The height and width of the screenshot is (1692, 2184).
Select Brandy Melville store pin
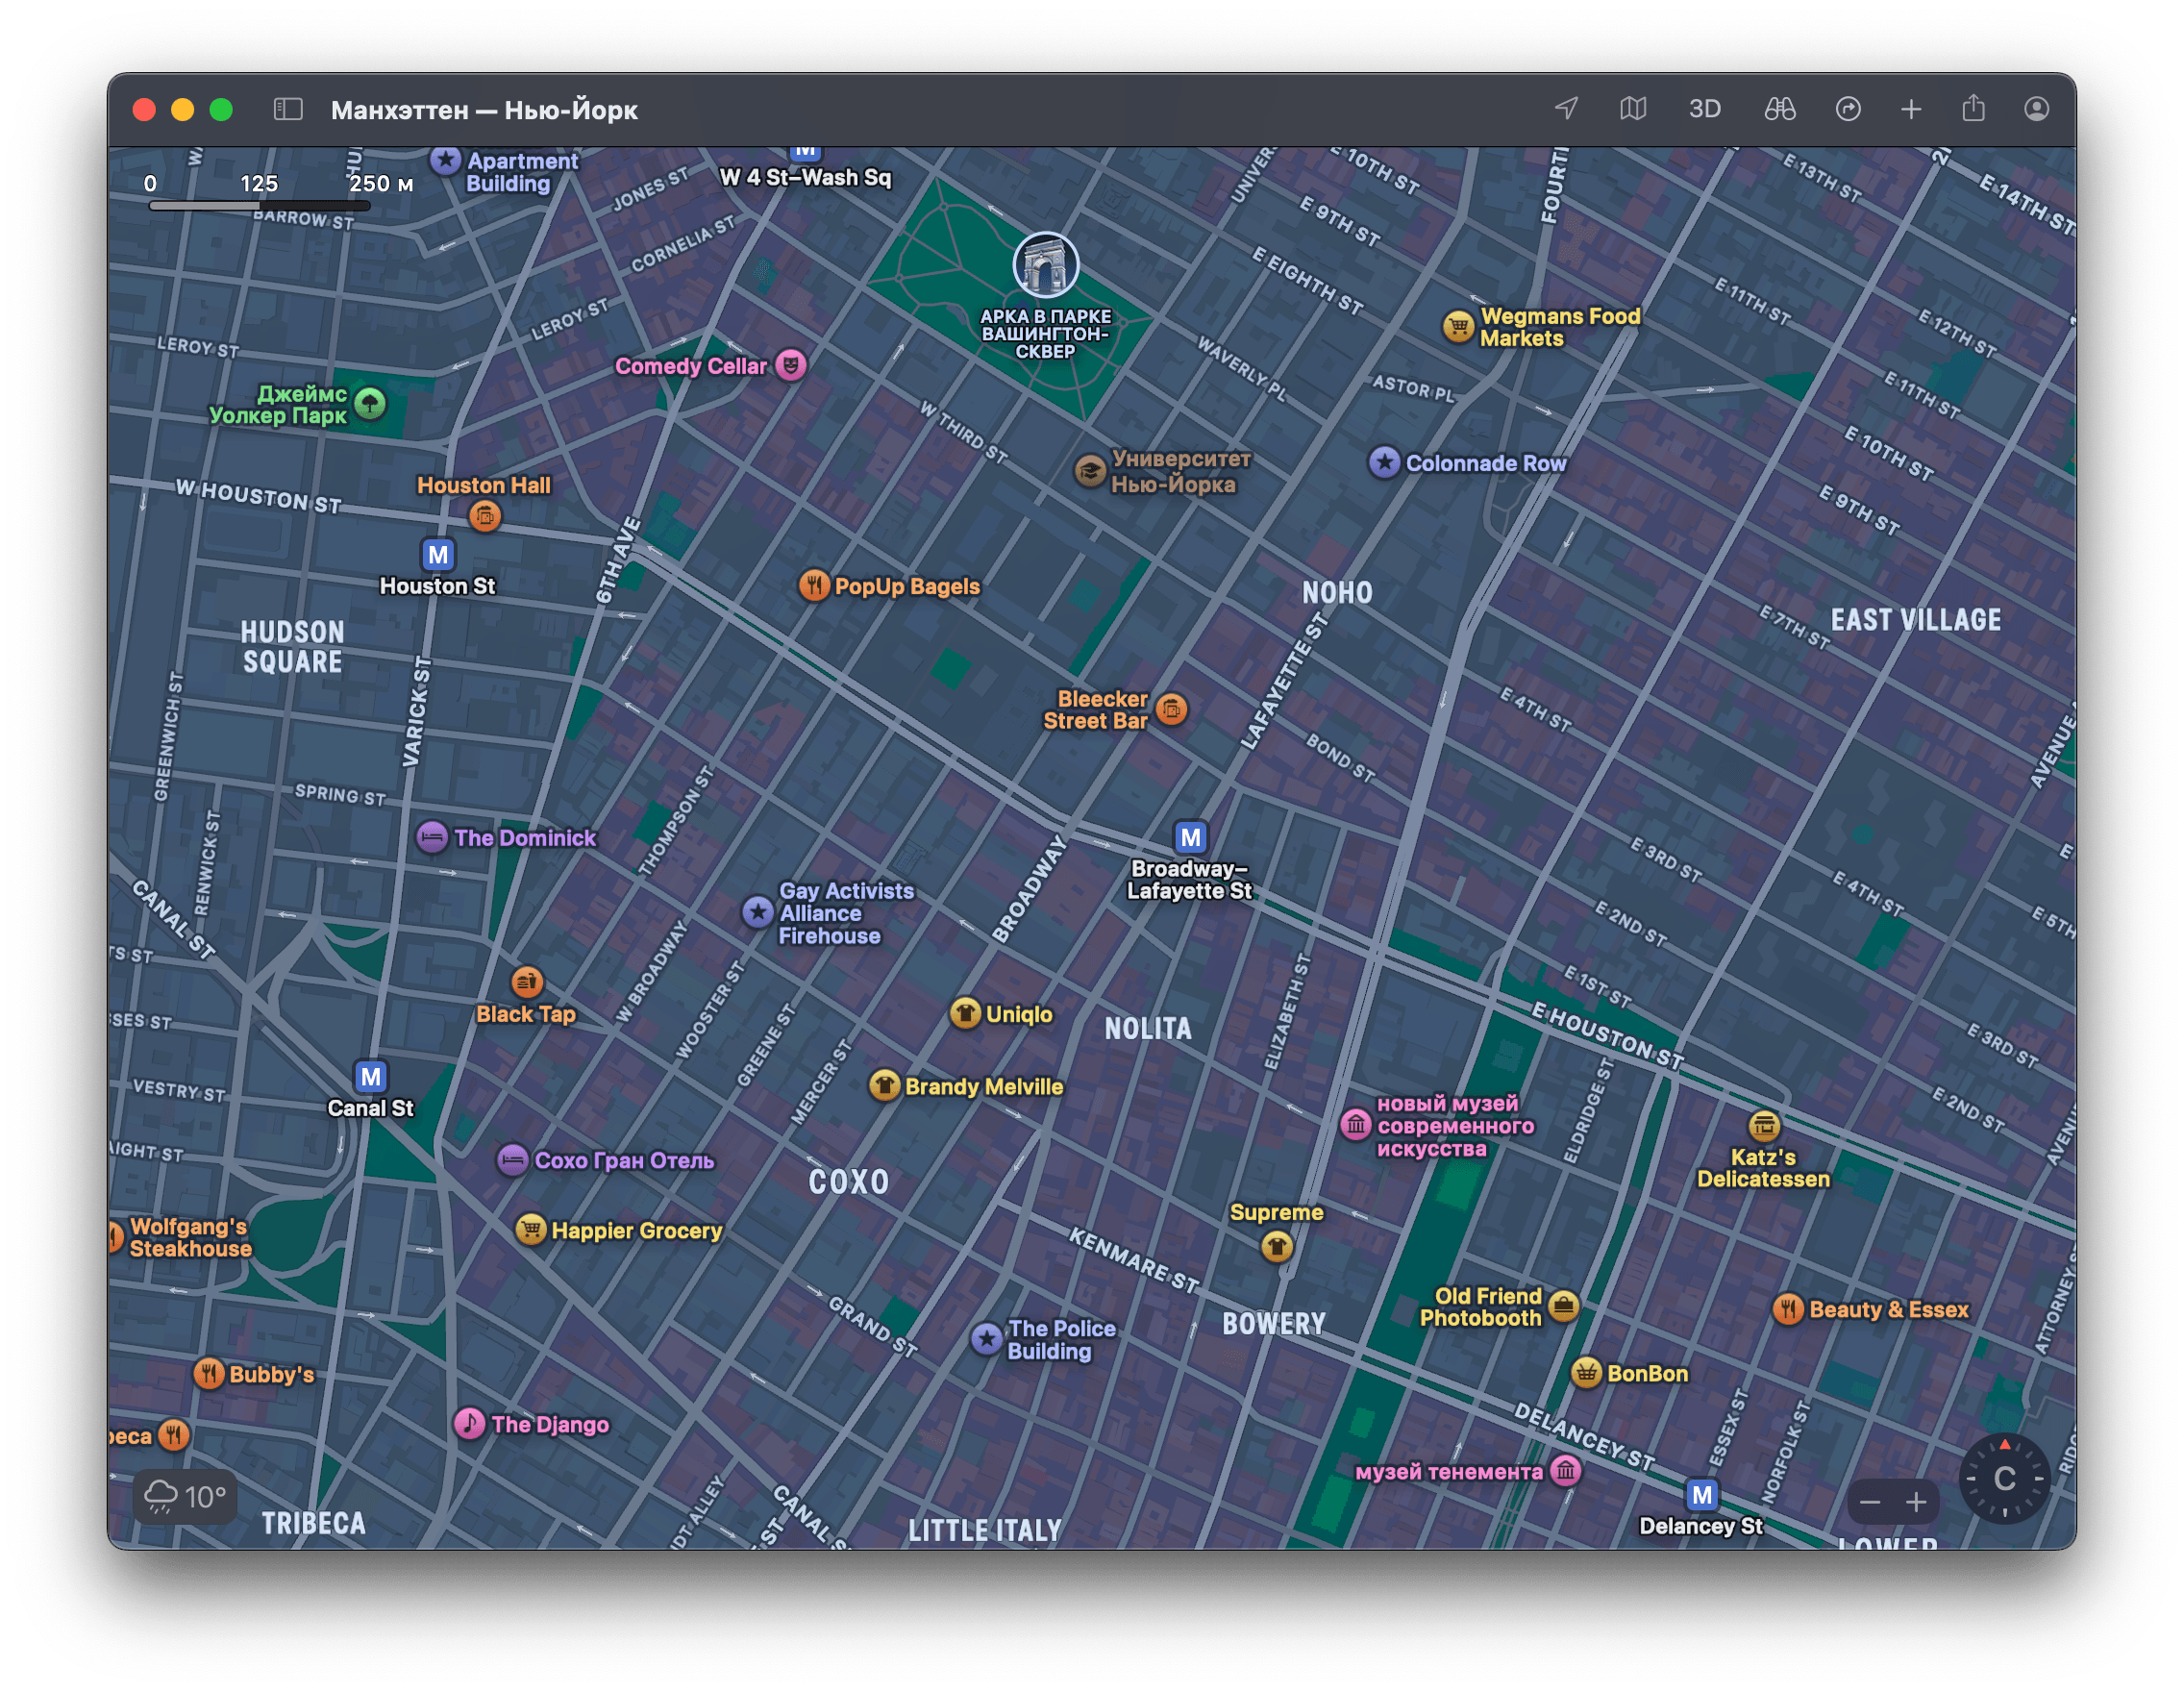pyautogui.click(x=884, y=1085)
